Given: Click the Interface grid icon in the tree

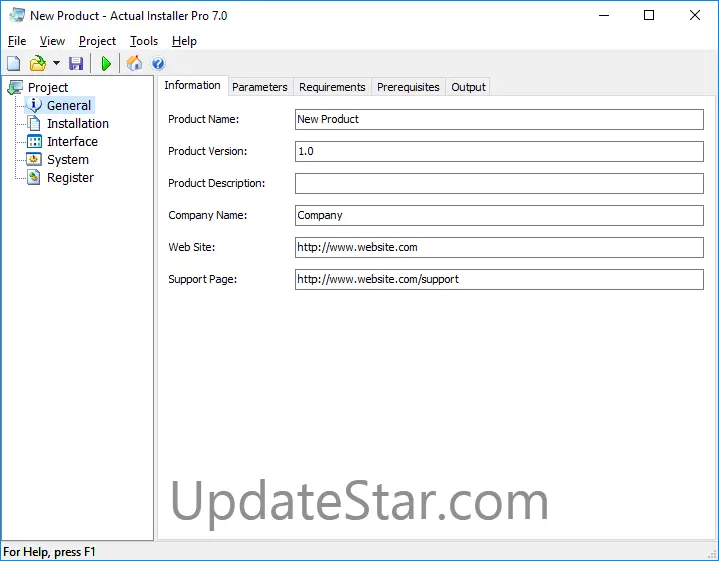Looking at the screenshot, I should 34,141.
